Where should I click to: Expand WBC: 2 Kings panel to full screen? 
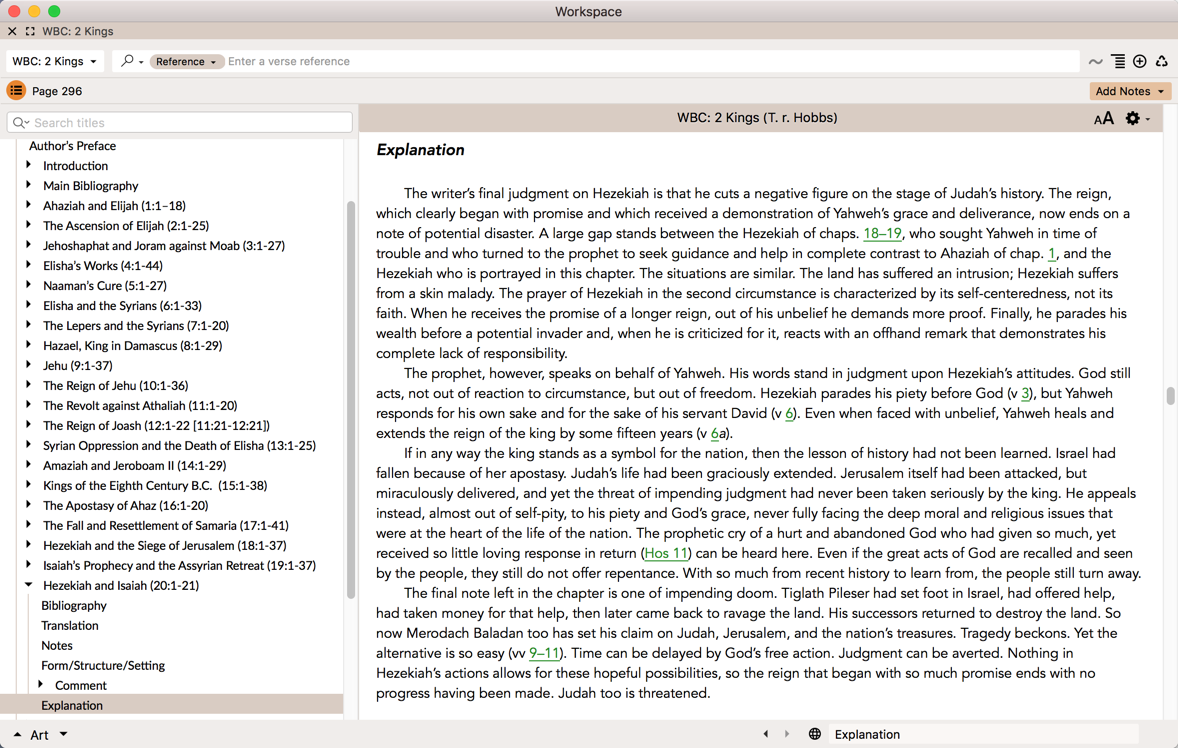[30, 32]
